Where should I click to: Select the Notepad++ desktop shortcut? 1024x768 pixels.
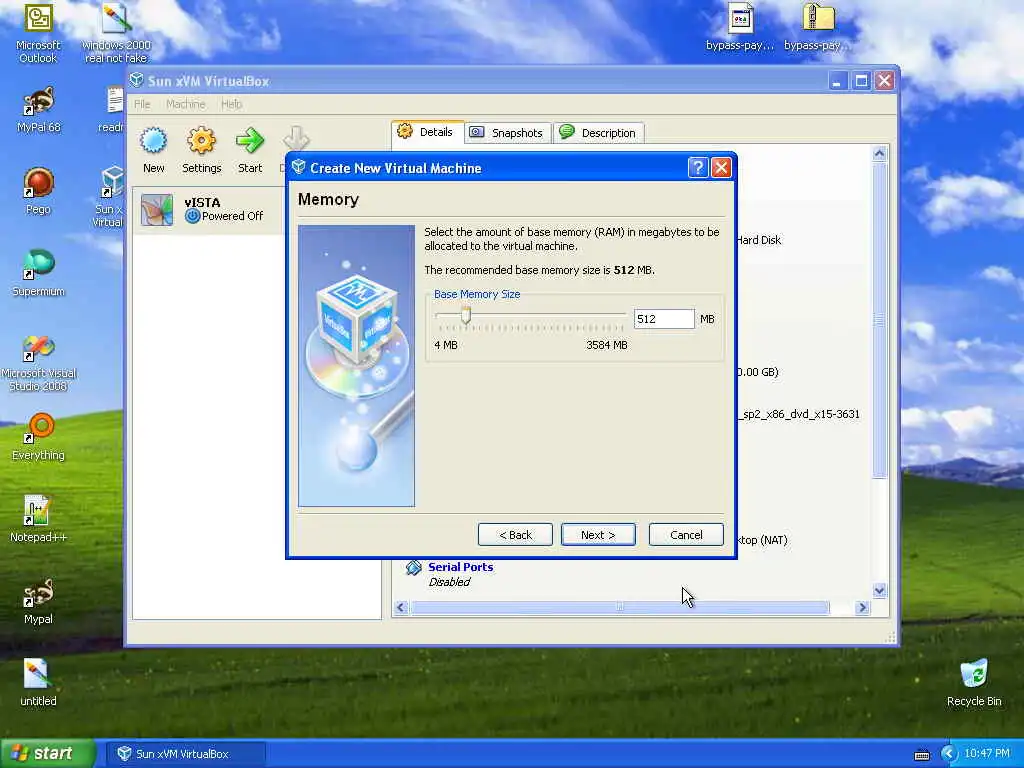click(x=38, y=519)
